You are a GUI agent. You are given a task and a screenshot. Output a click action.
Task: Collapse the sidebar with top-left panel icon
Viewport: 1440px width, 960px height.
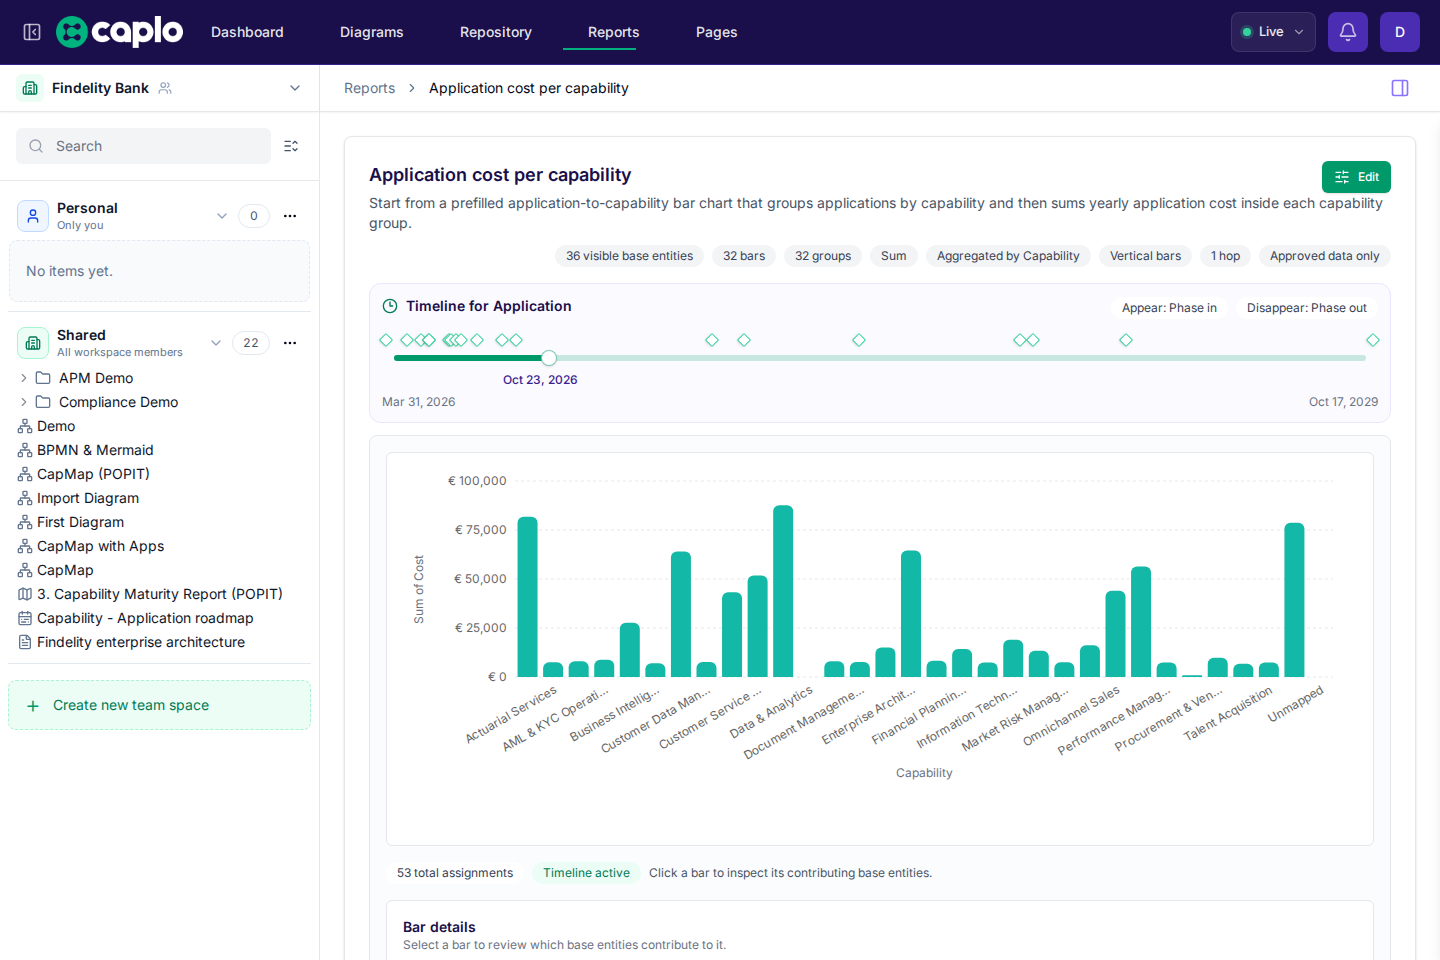pos(32,32)
